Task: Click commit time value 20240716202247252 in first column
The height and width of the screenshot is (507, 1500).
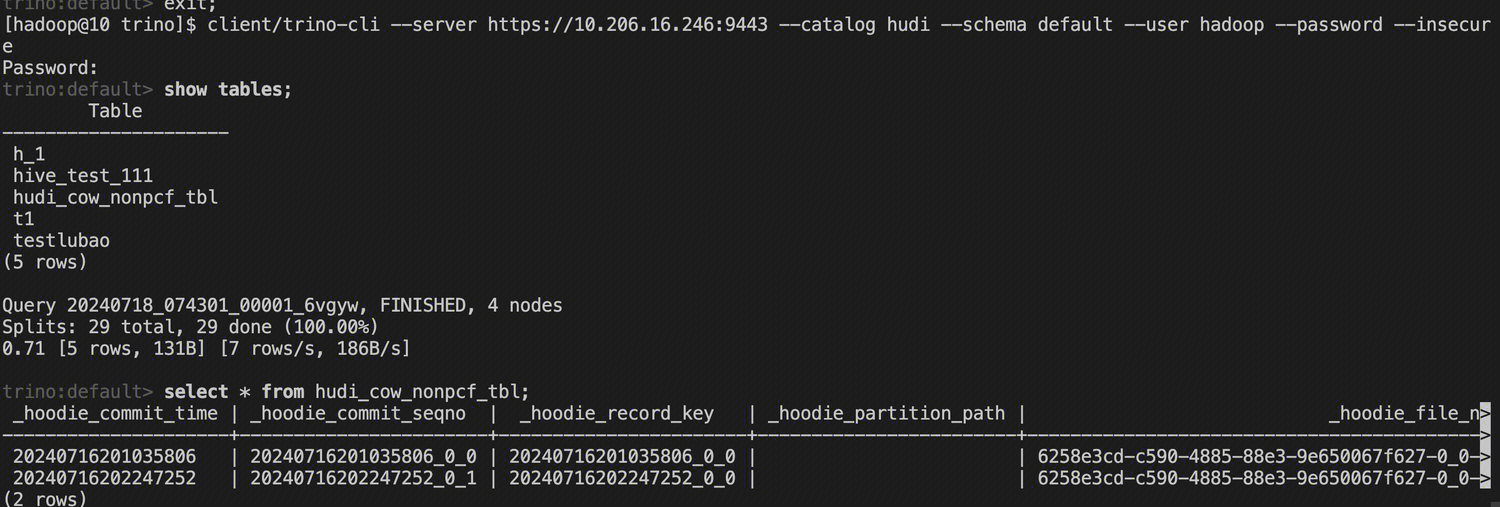Action: 105,478
